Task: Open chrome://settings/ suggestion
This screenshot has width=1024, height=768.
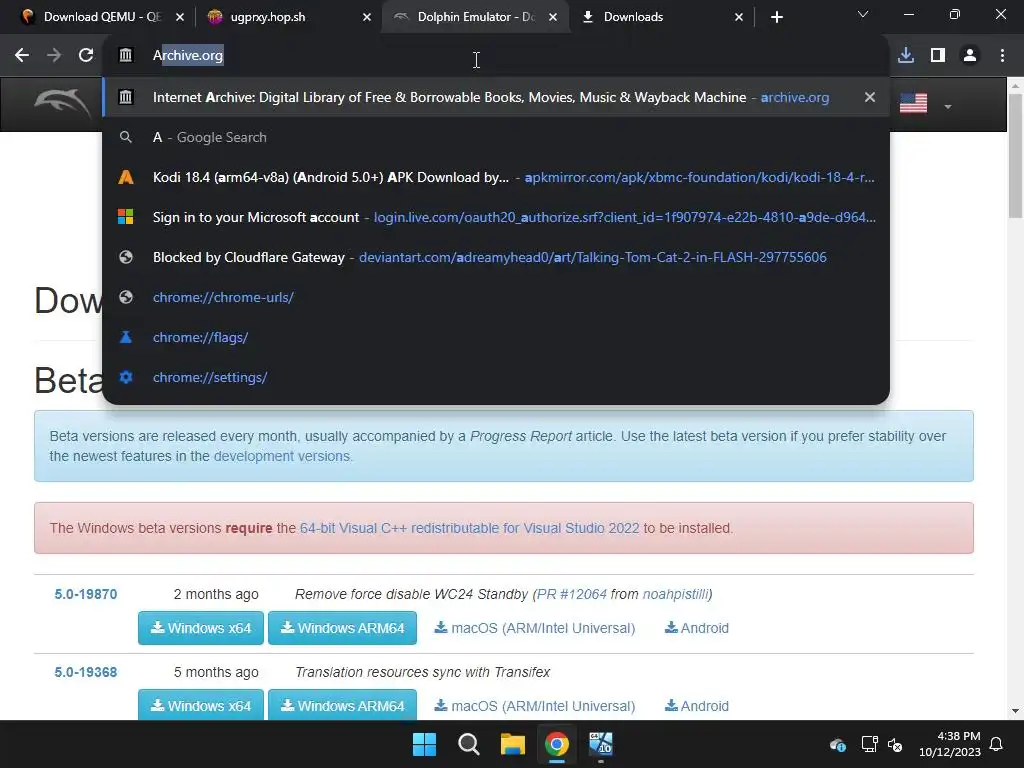Action: 496,377
